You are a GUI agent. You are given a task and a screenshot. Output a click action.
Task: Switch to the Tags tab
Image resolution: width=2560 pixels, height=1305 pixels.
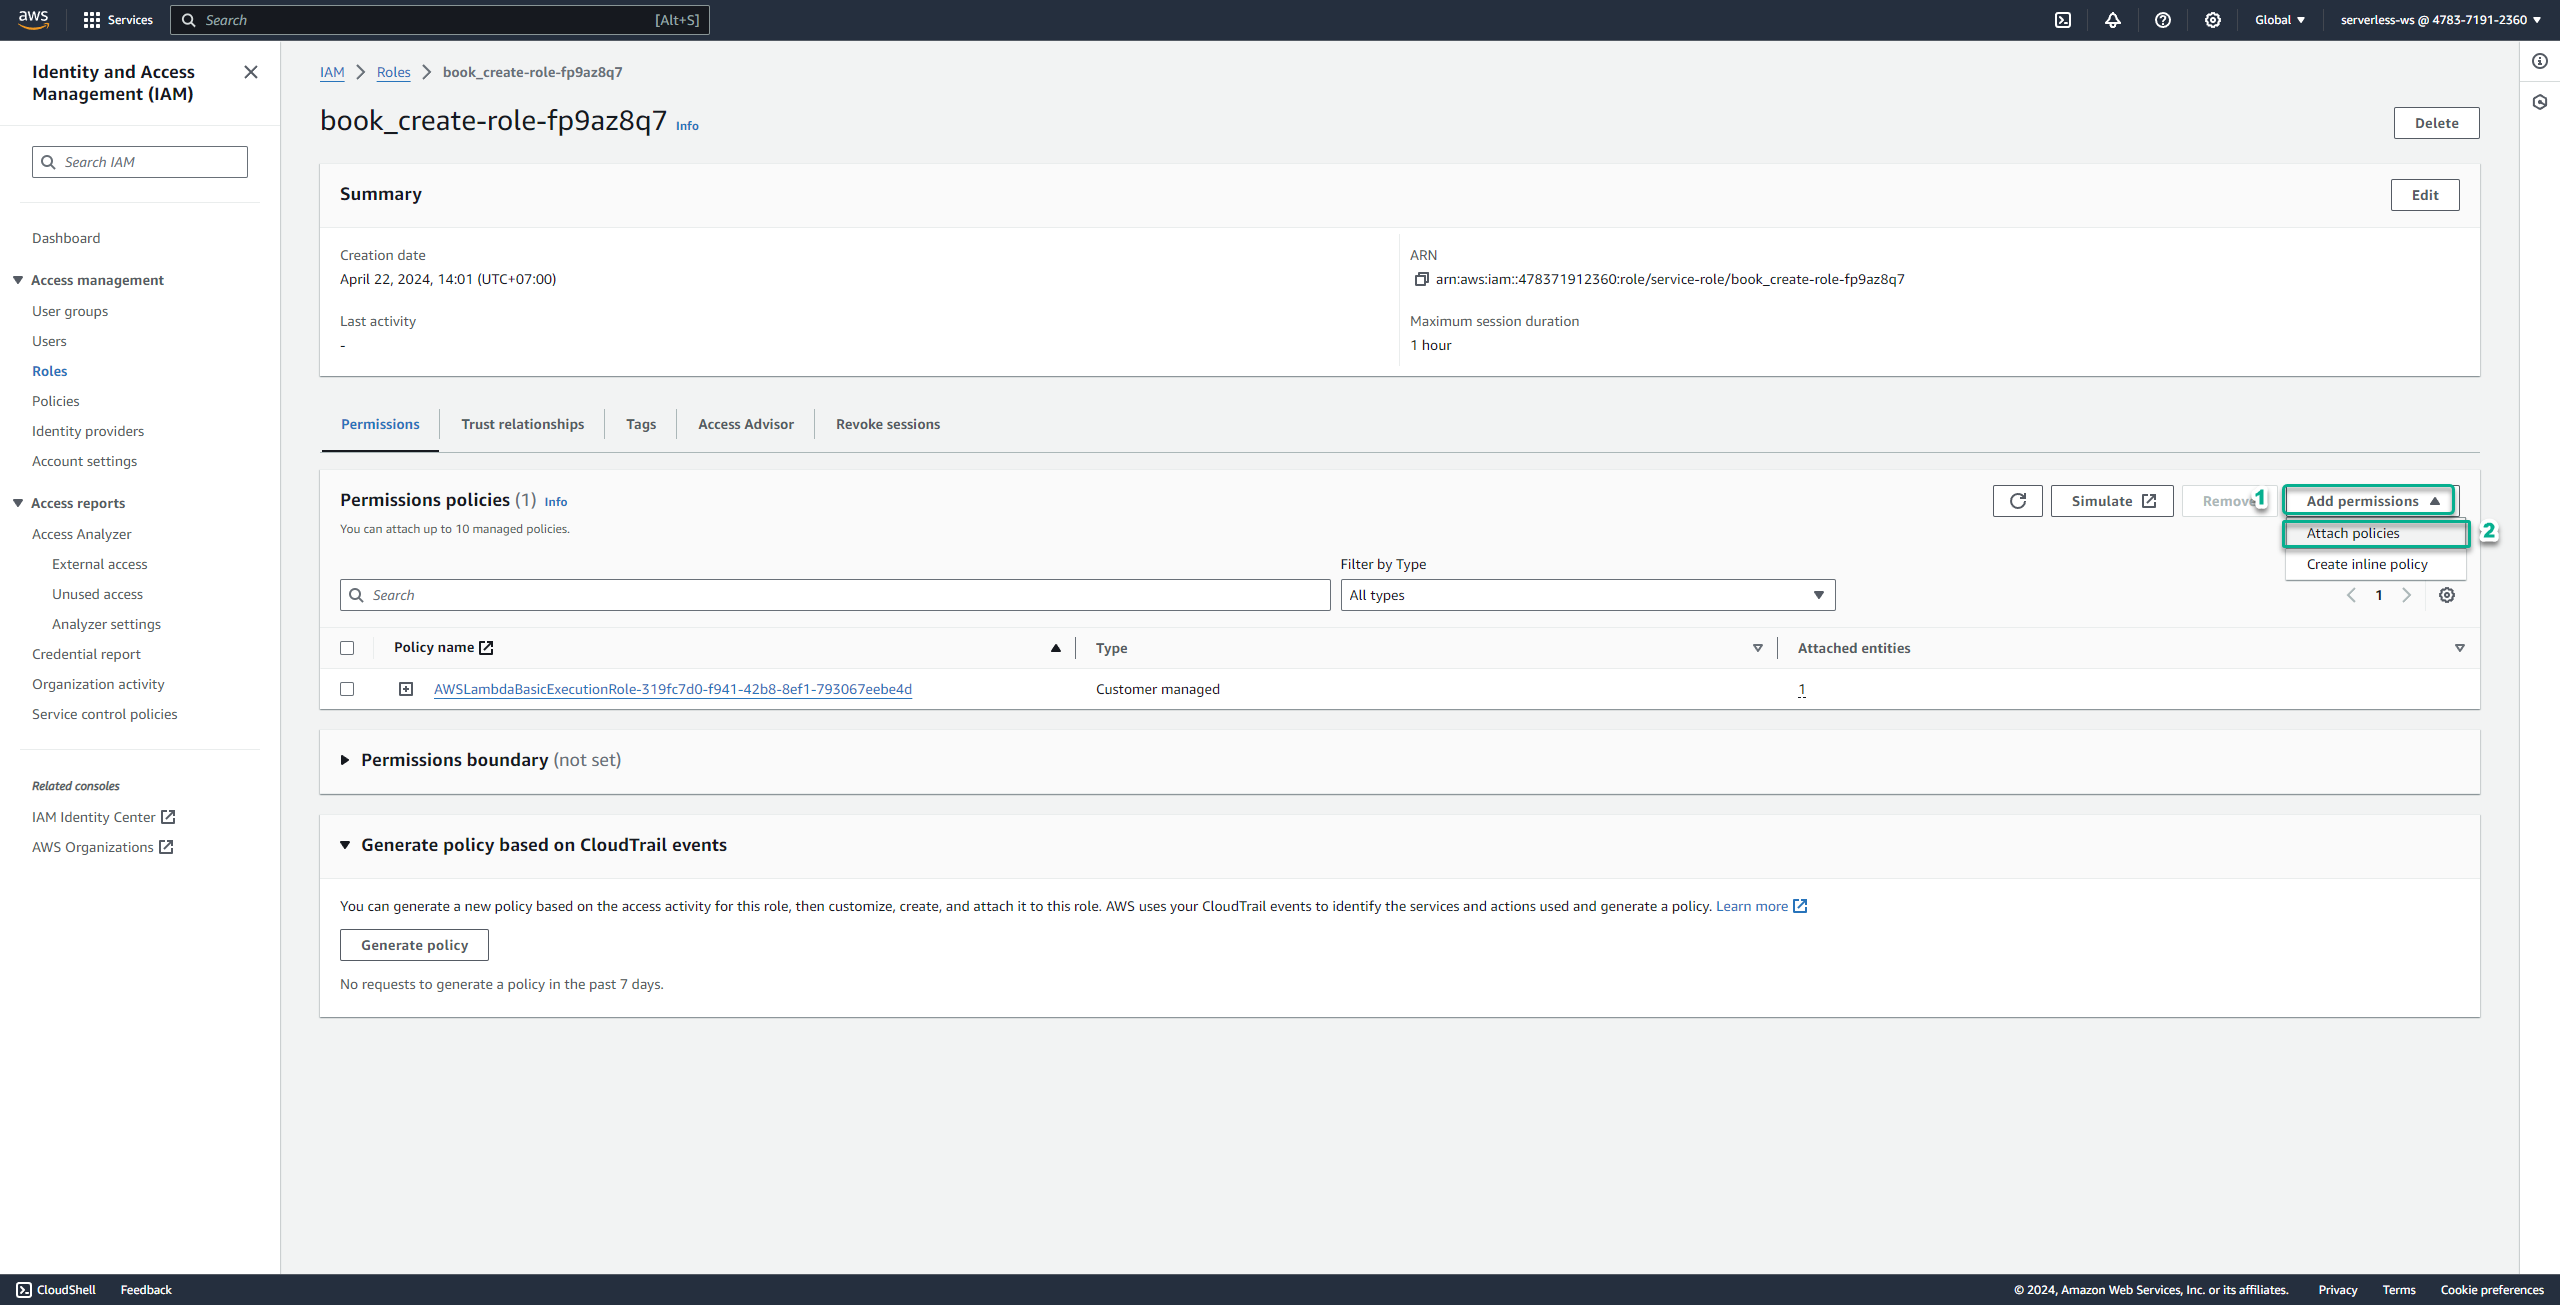pos(641,424)
